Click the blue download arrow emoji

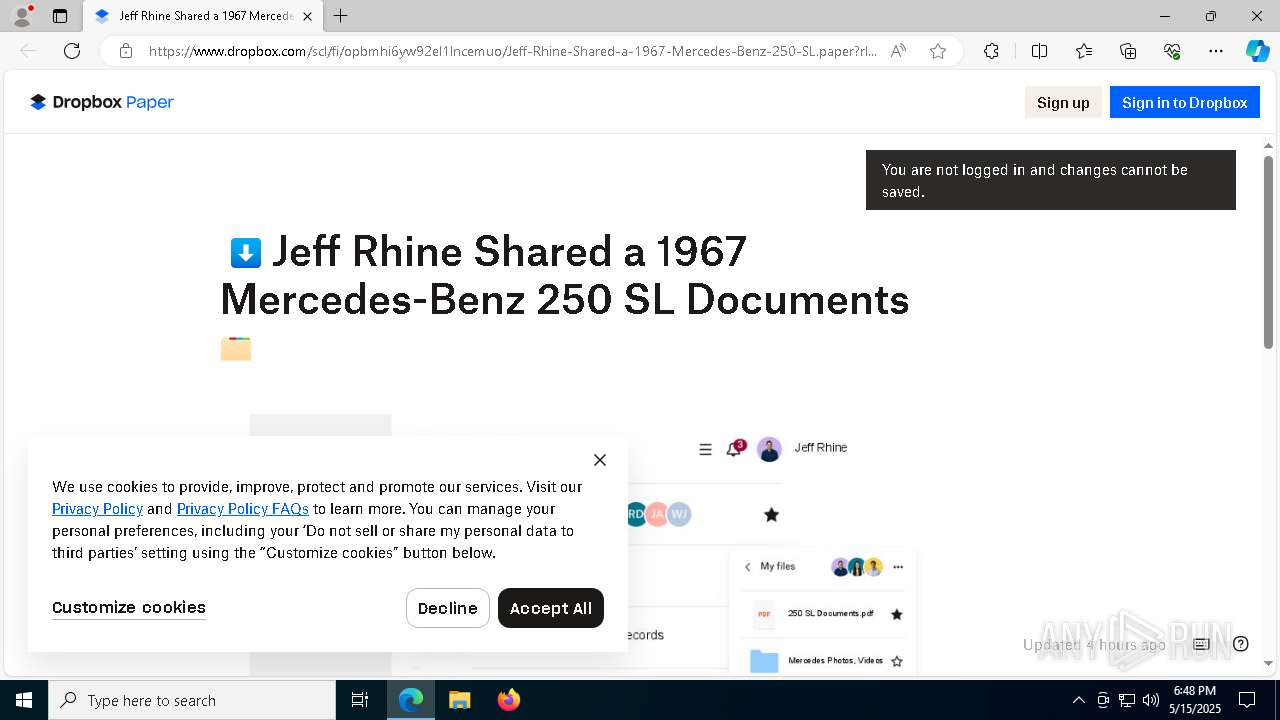246,253
